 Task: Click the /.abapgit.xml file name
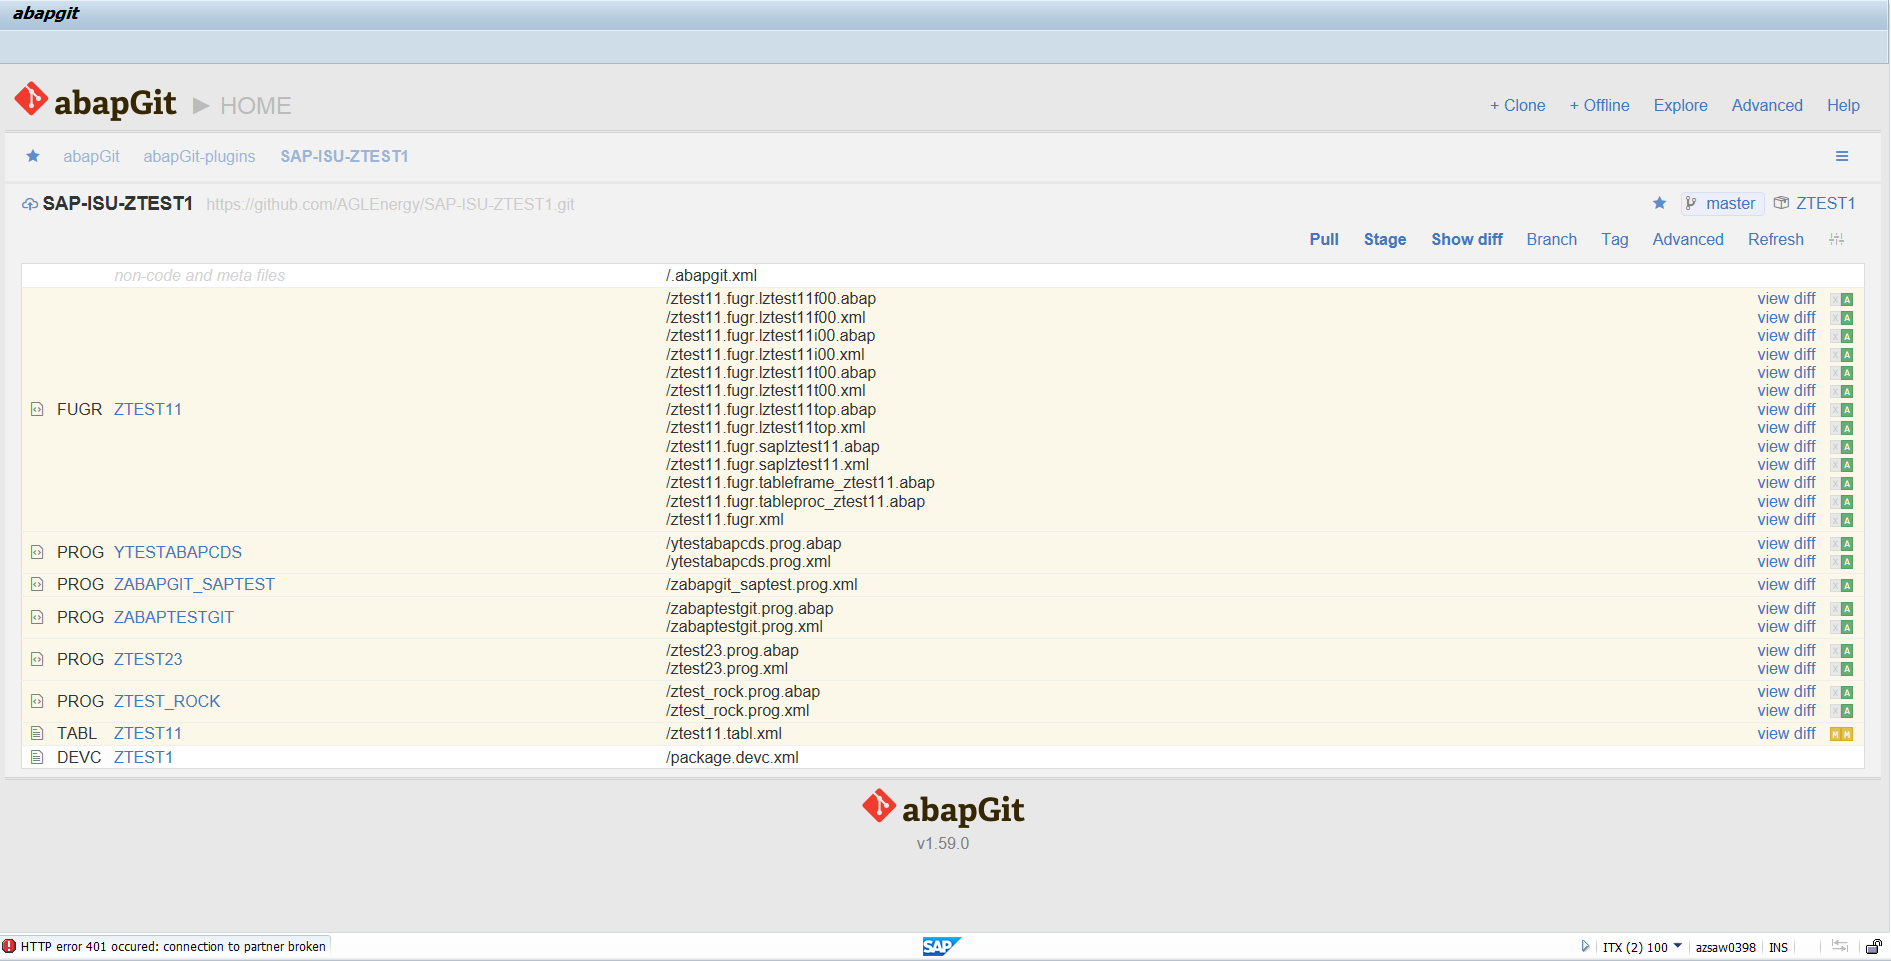(x=711, y=276)
